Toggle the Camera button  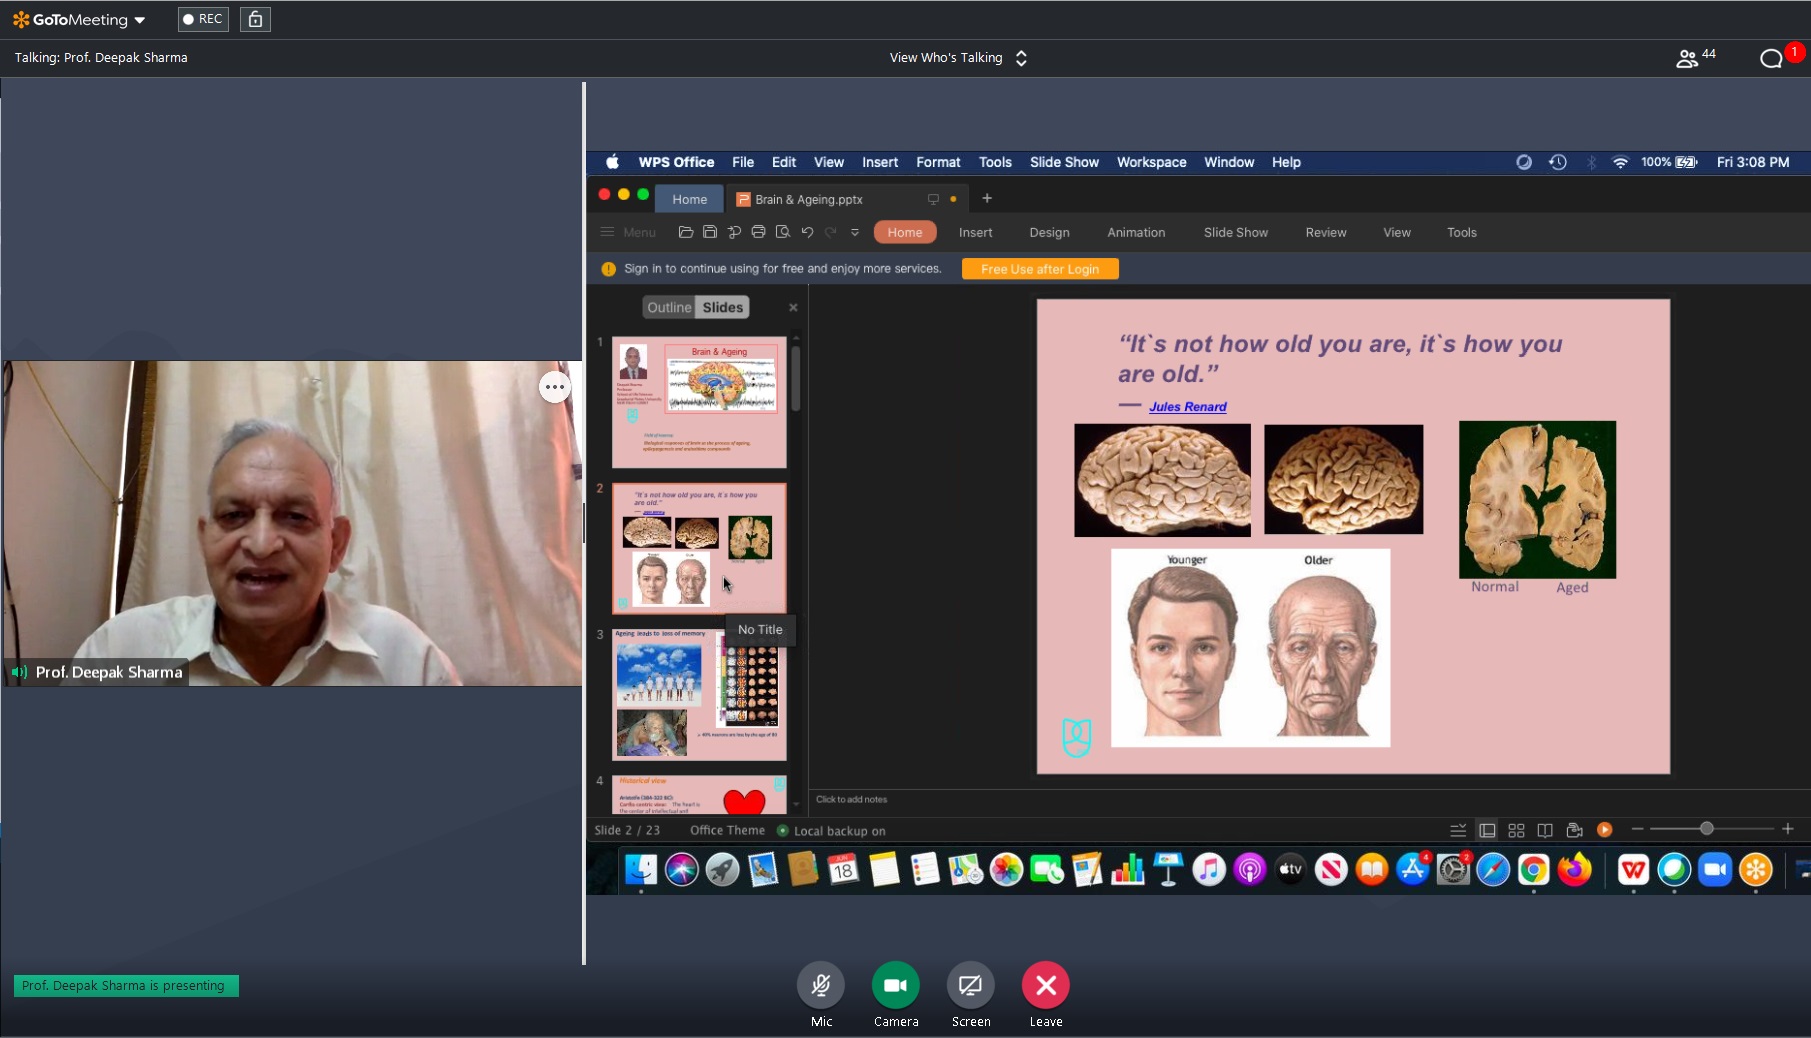[896, 986]
